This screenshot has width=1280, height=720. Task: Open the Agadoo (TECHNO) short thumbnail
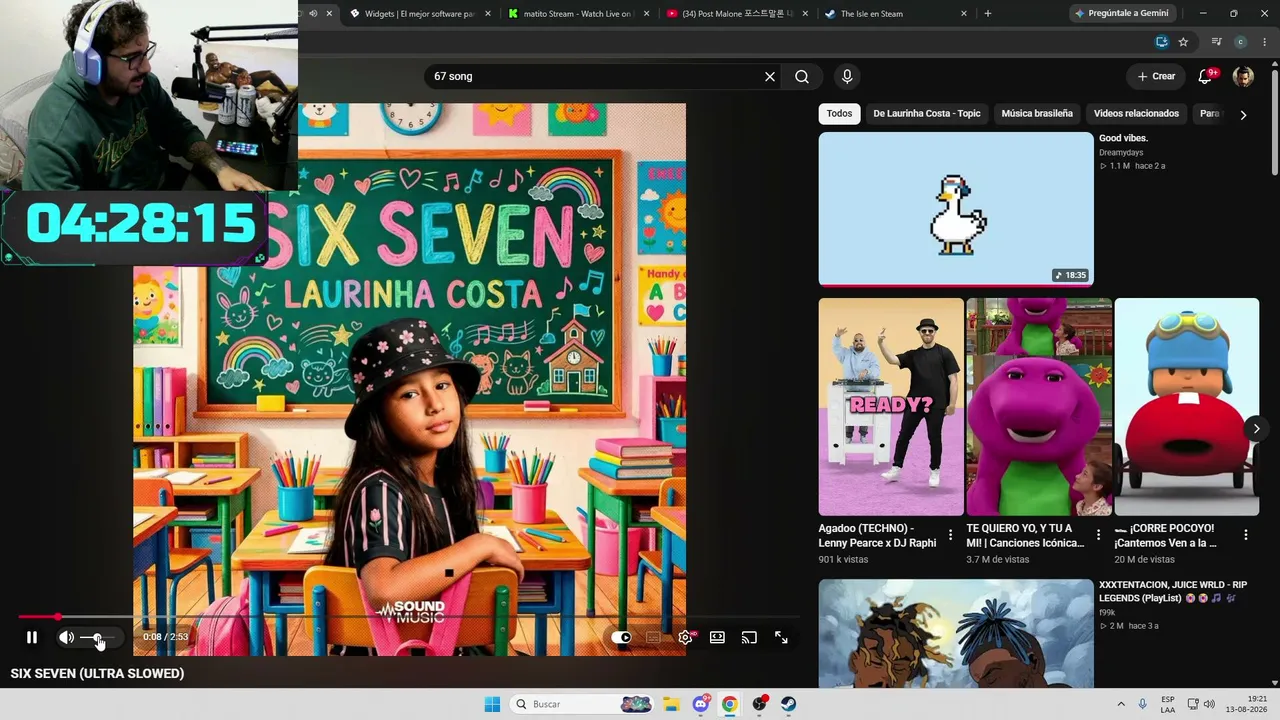pyautogui.click(x=891, y=407)
